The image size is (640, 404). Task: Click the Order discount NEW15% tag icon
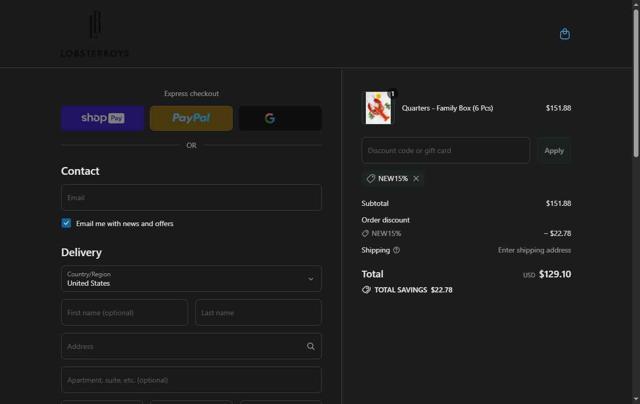click(x=365, y=233)
